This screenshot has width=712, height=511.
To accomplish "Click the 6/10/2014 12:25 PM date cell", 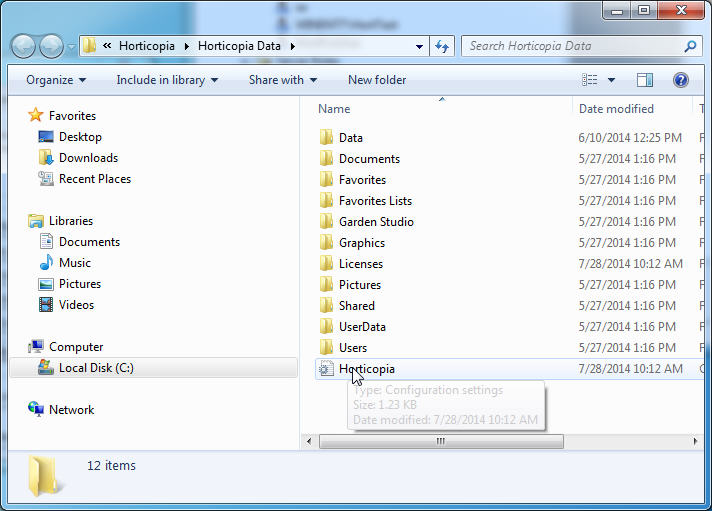I will 630,138.
